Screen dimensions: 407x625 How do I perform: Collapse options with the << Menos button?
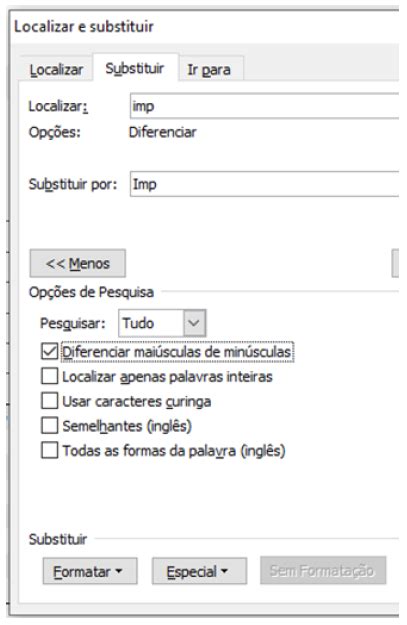tap(78, 263)
